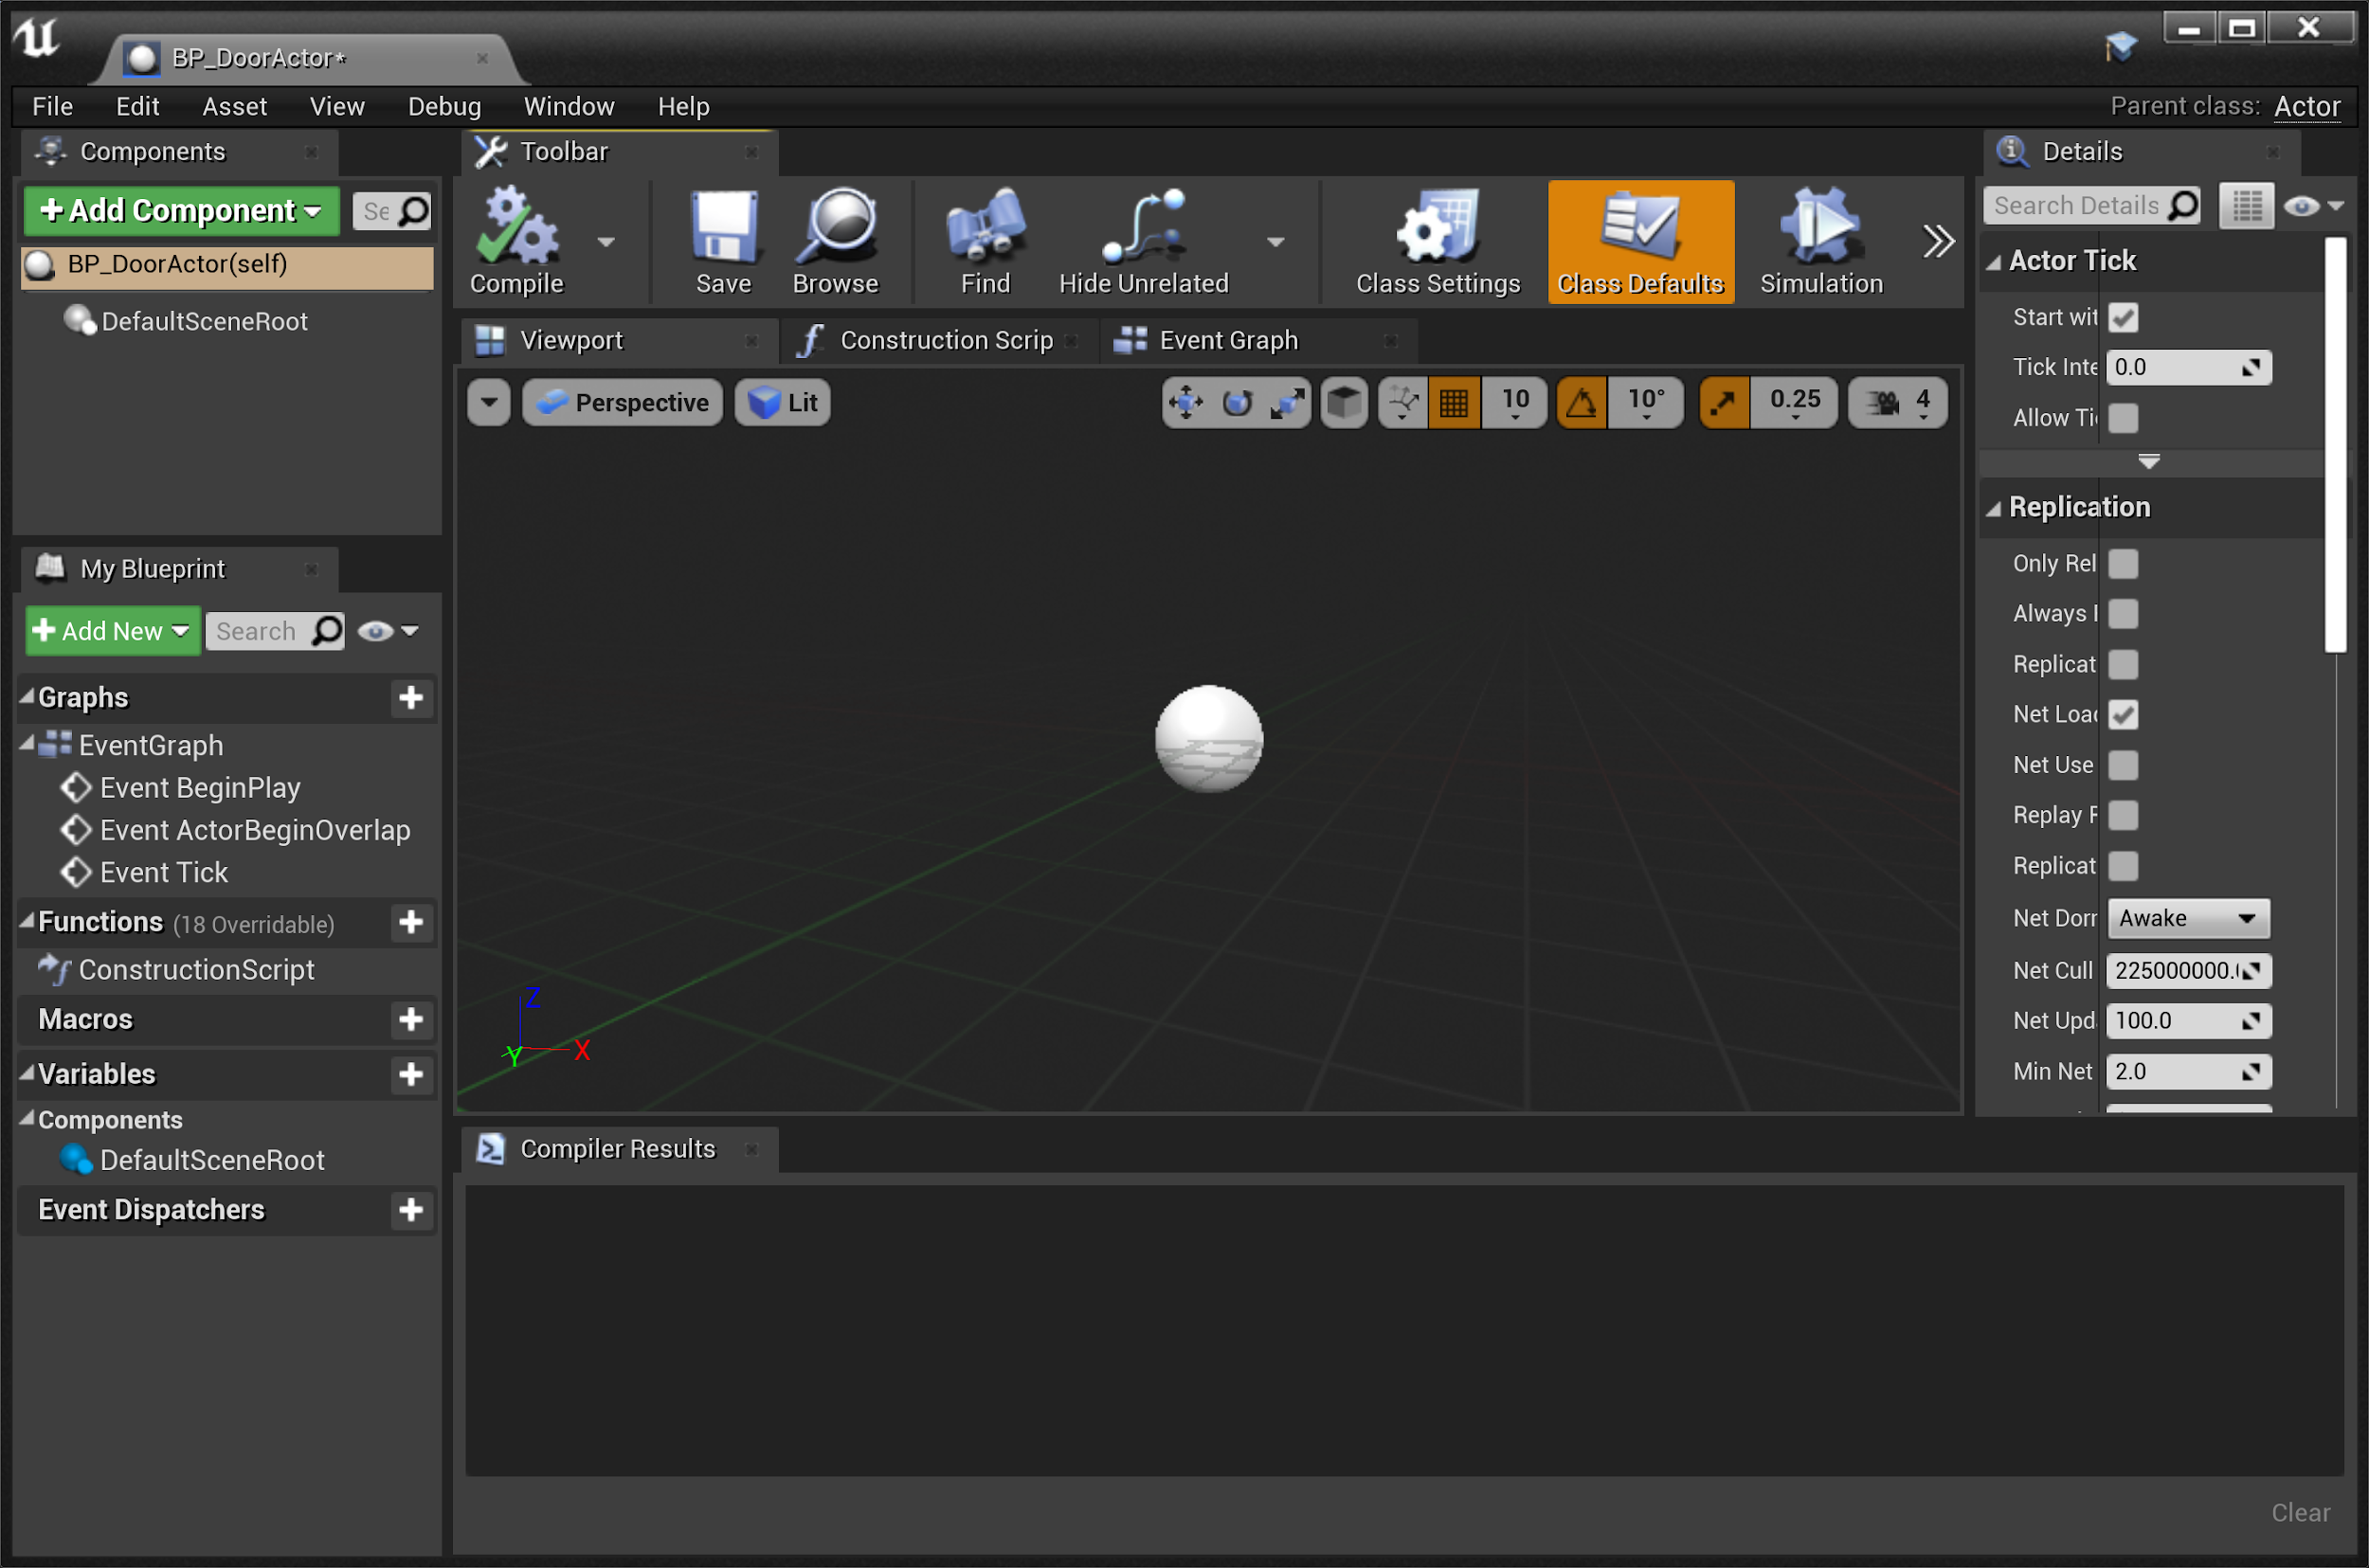This screenshot has width=2369, height=1568.
Task: Collapse the Replication section
Action: [1995, 509]
